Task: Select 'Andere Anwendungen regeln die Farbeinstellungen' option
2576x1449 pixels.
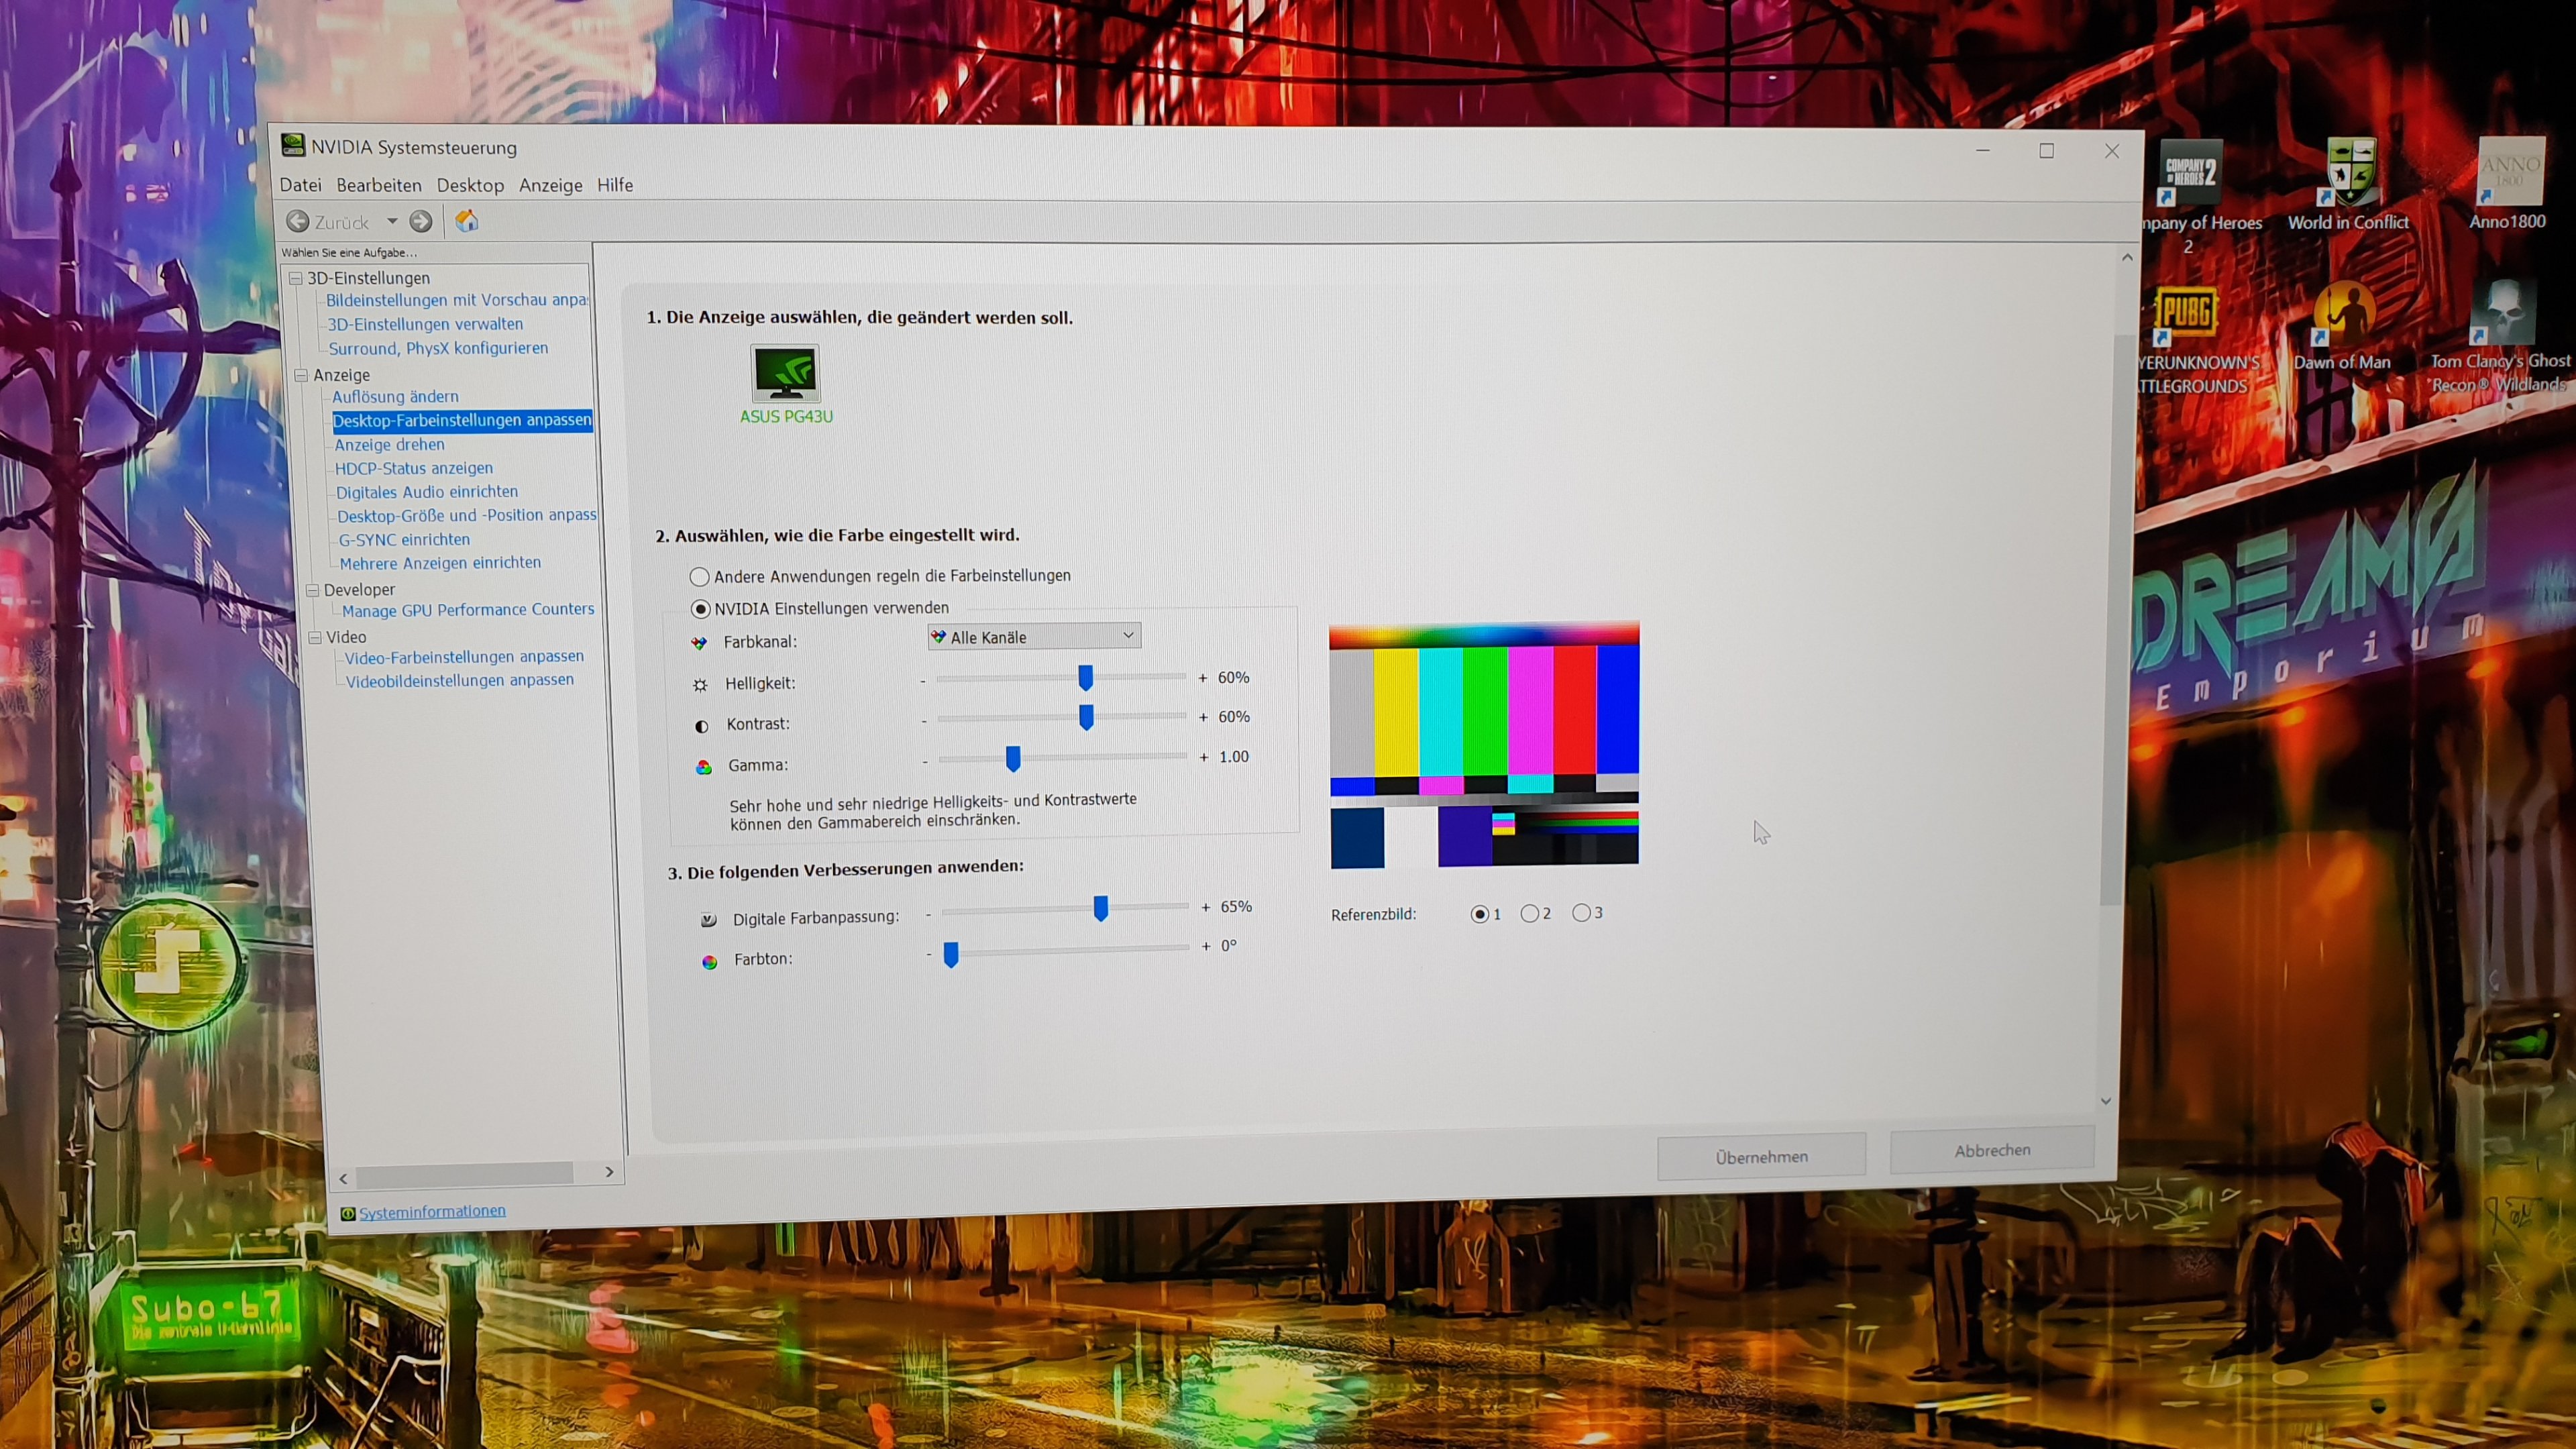Action: pyautogui.click(x=699, y=577)
